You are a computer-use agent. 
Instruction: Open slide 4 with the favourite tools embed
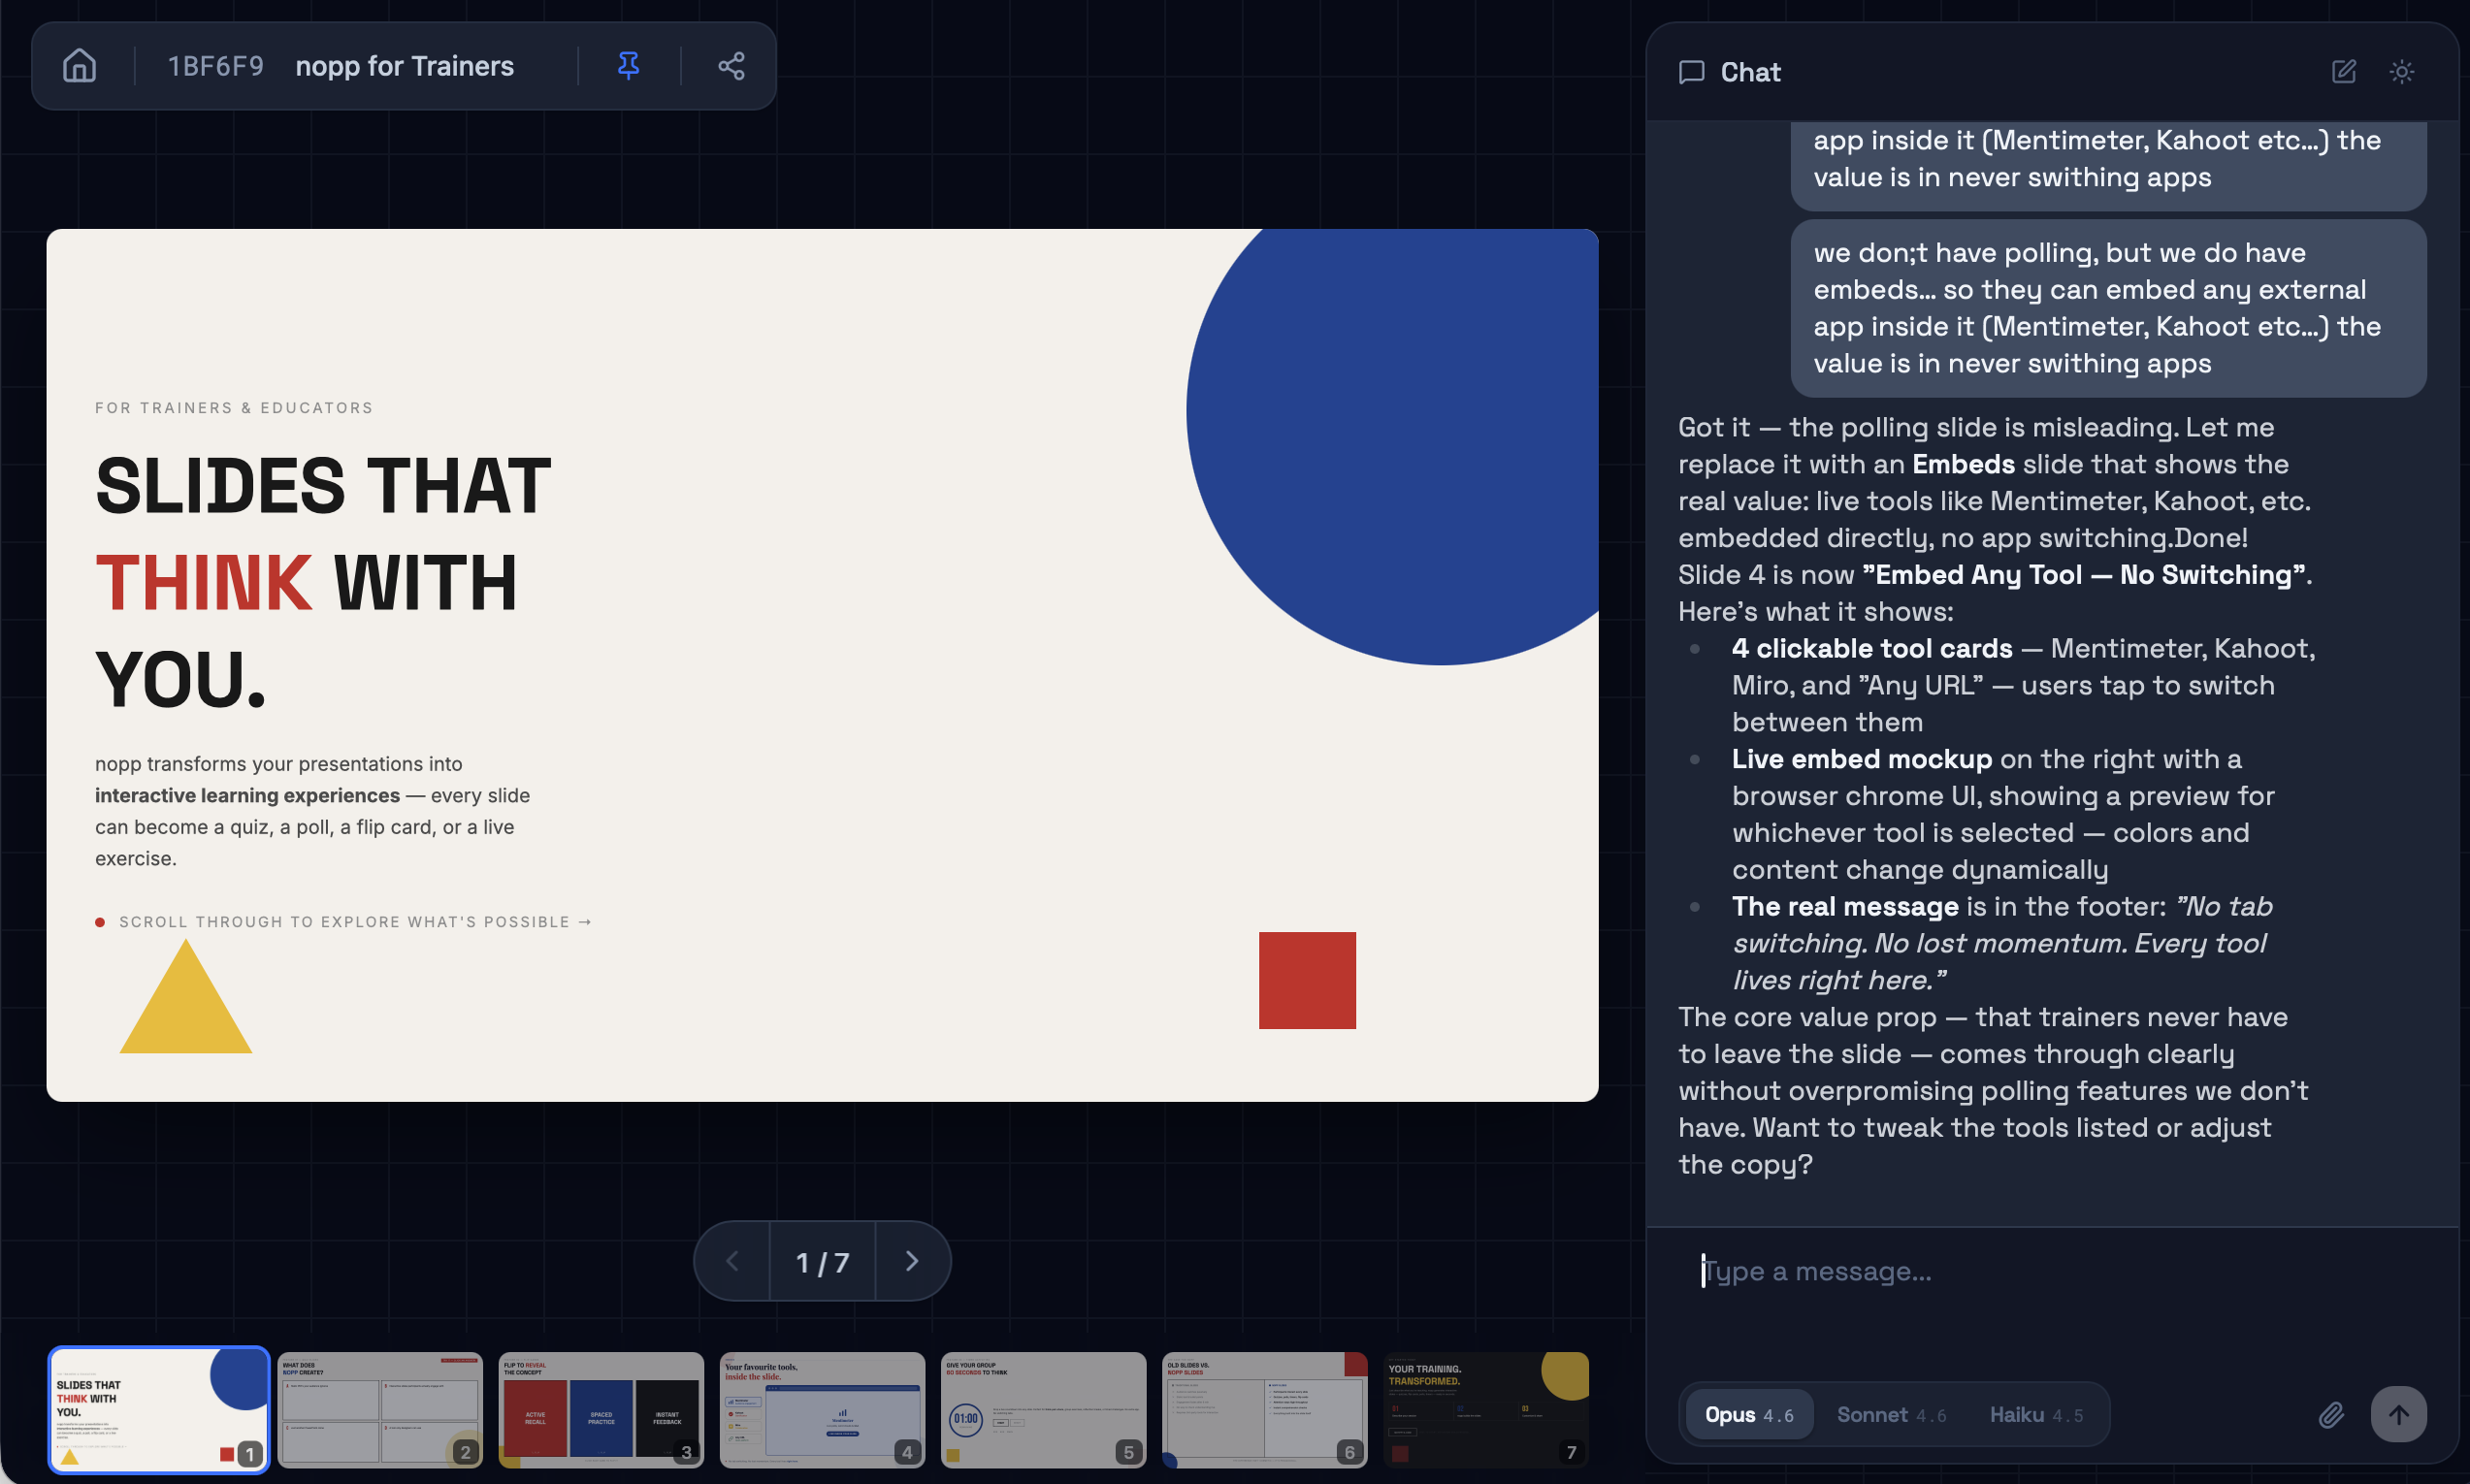(x=822, y=1409)
